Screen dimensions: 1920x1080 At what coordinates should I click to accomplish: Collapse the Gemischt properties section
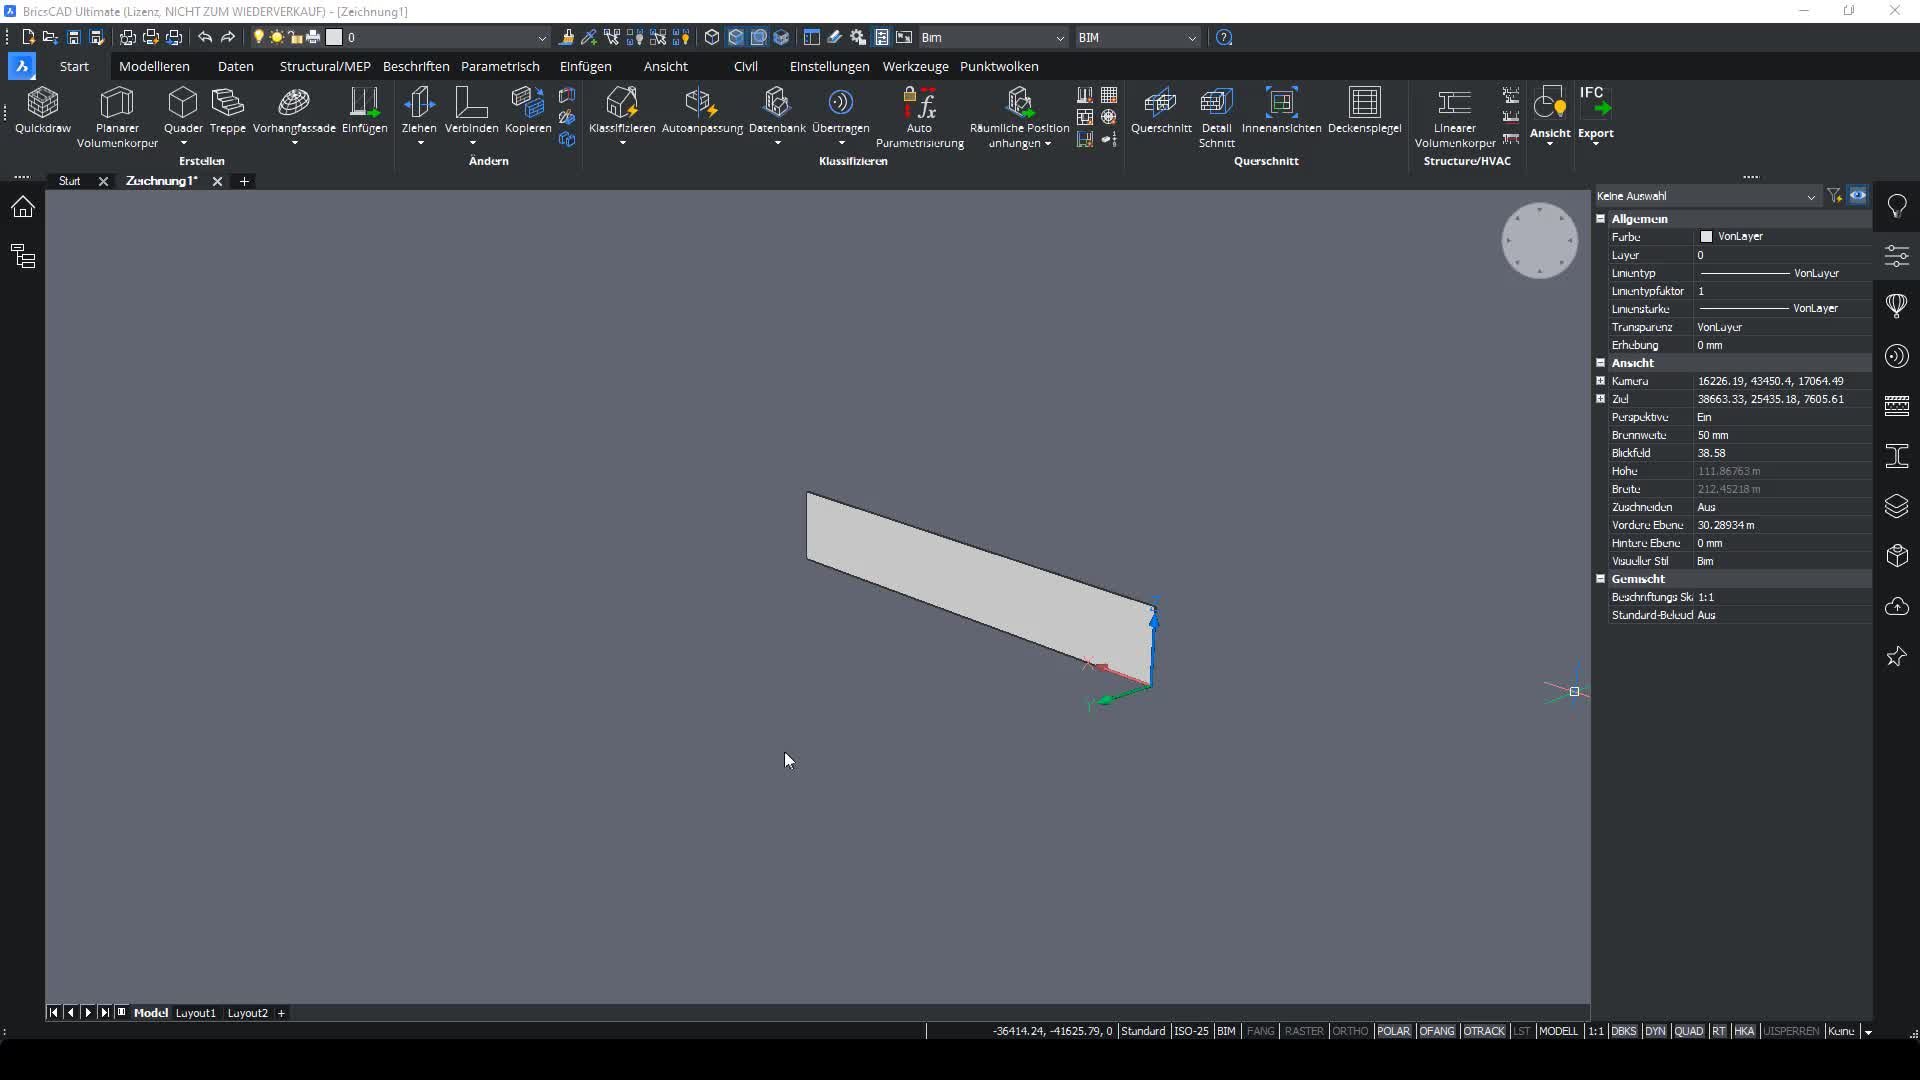[x=1600, y=578]
